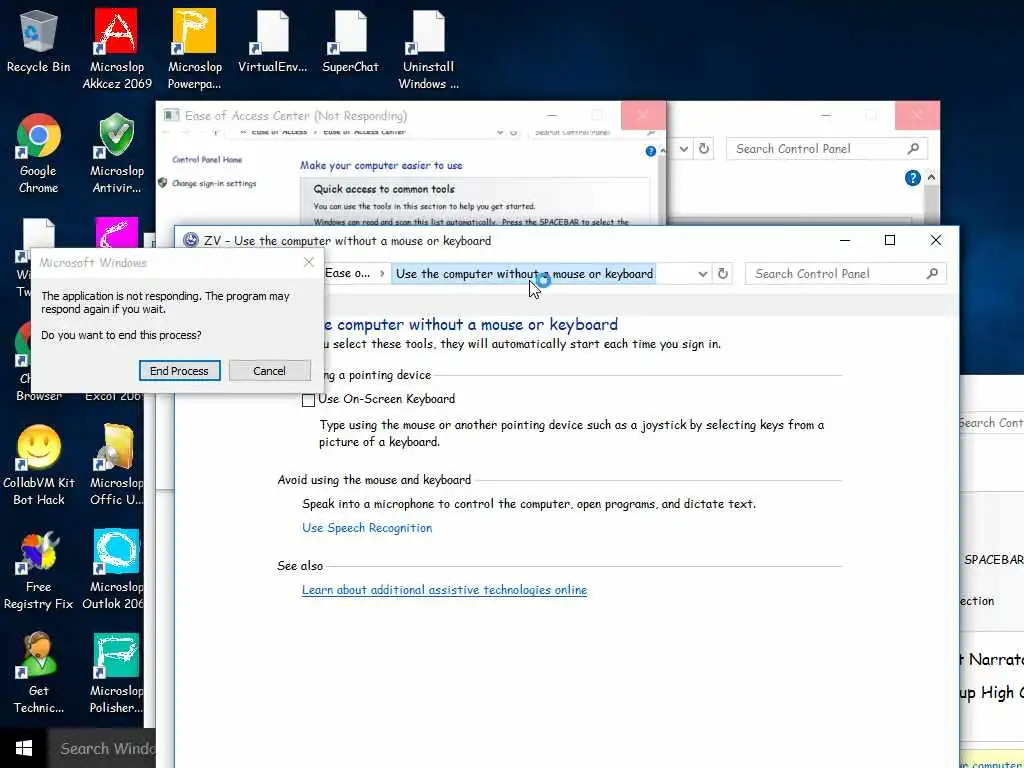Image resolution: width=1024 pixels, height=768 pixels.
Task: Open Use Speech Recognition link
Action: (367, 528)
